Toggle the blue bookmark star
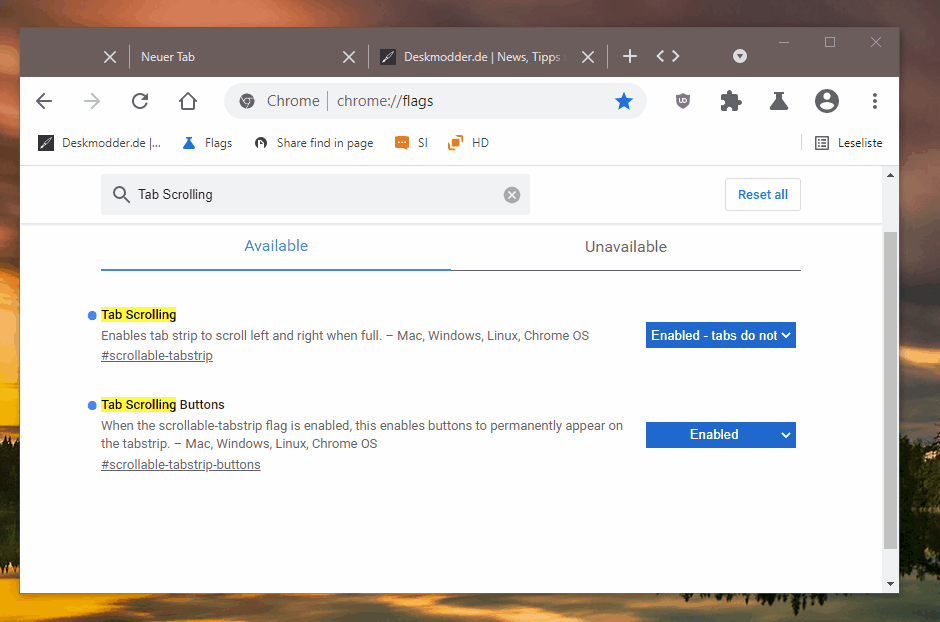940x622 pixels. tap(623, 101)
